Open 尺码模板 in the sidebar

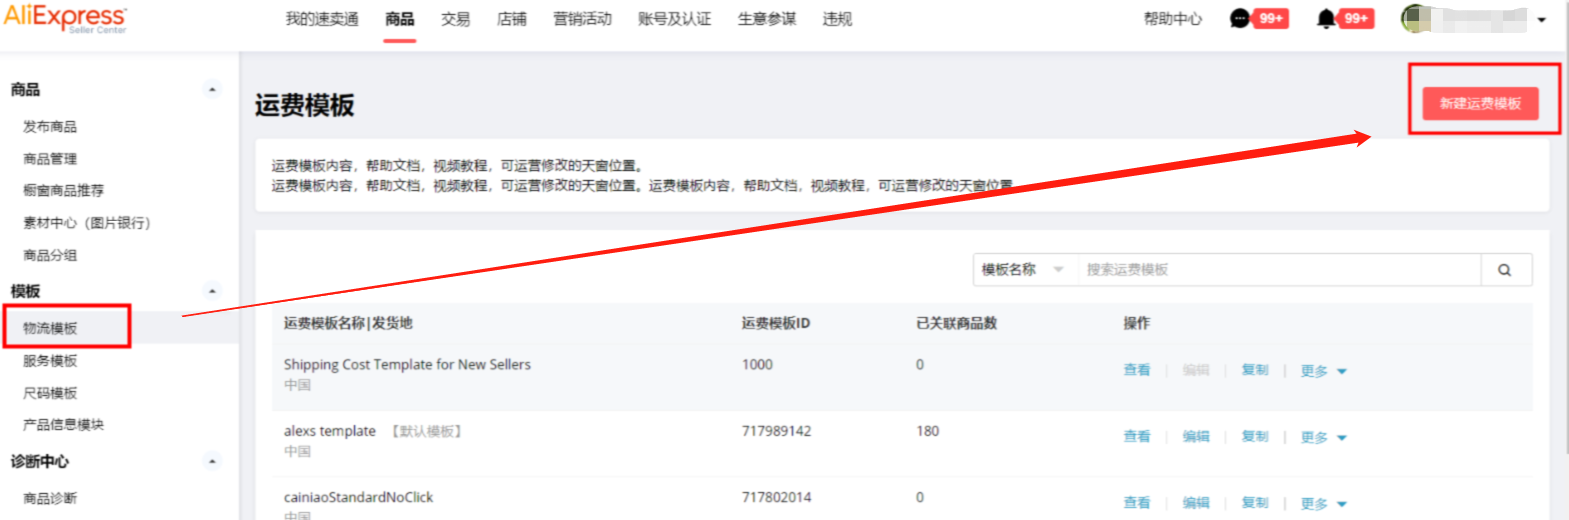50,393
